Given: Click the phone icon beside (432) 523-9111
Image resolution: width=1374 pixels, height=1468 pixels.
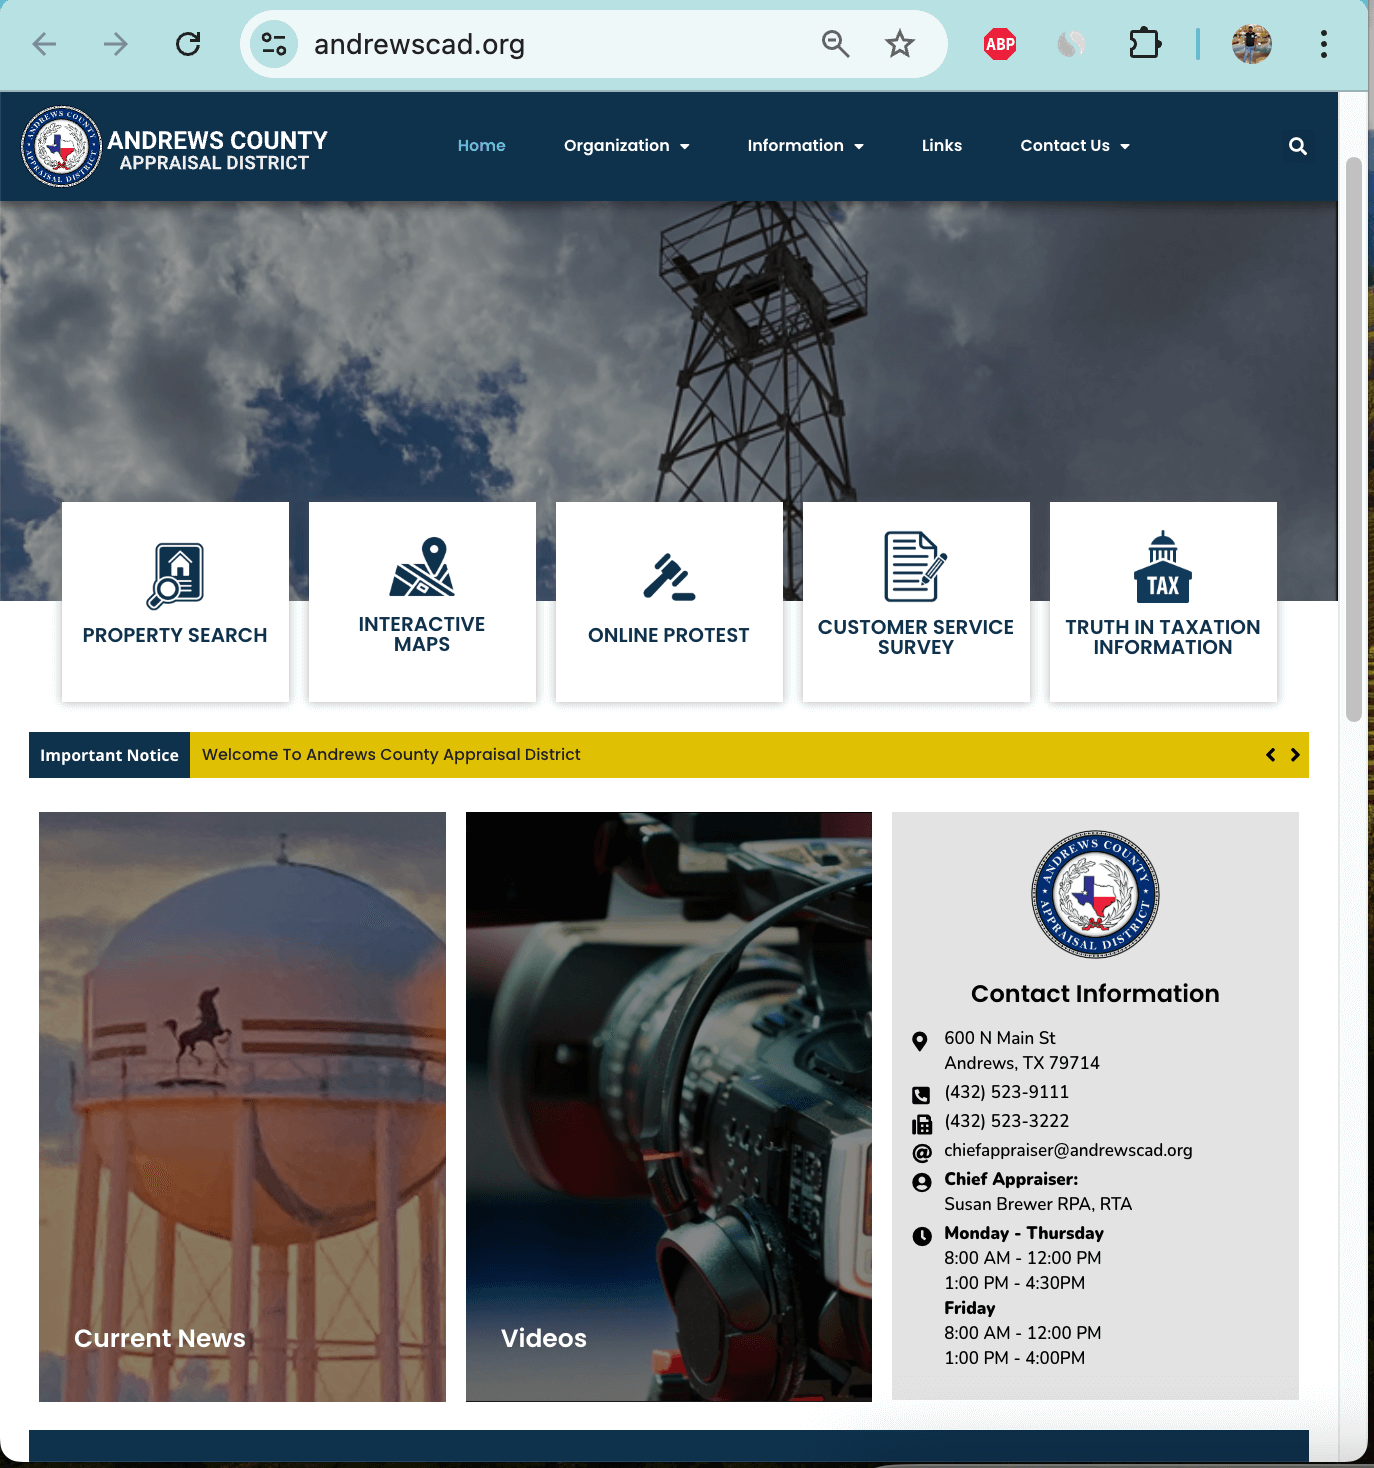Looking at the screenshot, I should 920,1094.
